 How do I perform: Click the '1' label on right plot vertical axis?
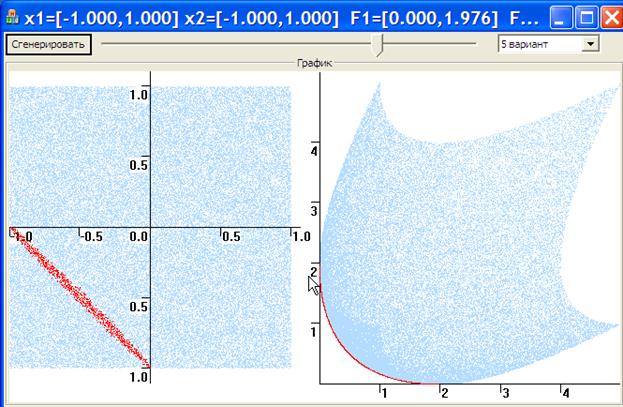(314, 331)
